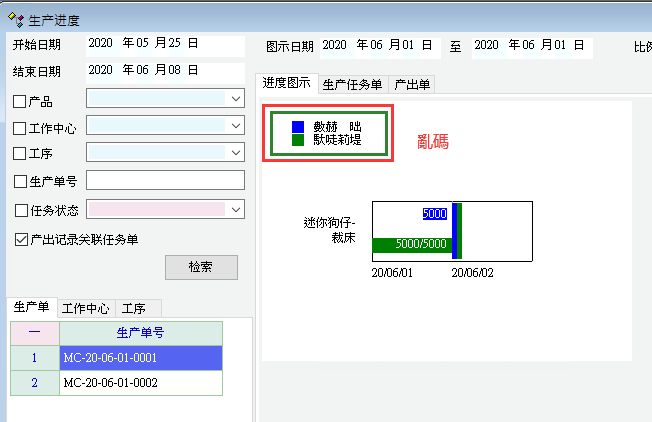Switch to the 生产任务单 tab

(352, 85)
